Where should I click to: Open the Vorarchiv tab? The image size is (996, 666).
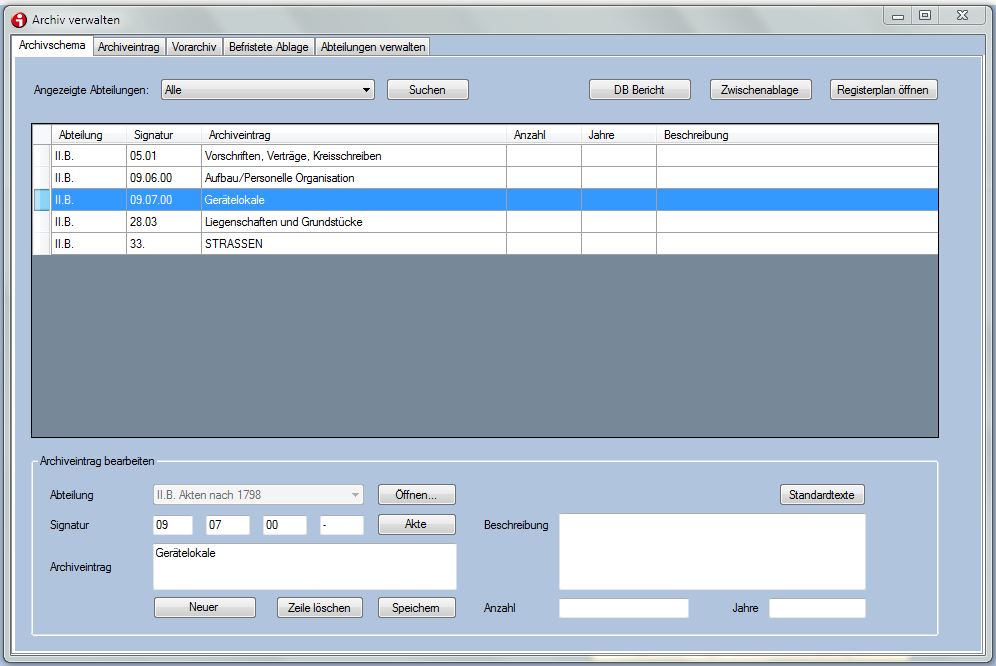click(194, 47)
